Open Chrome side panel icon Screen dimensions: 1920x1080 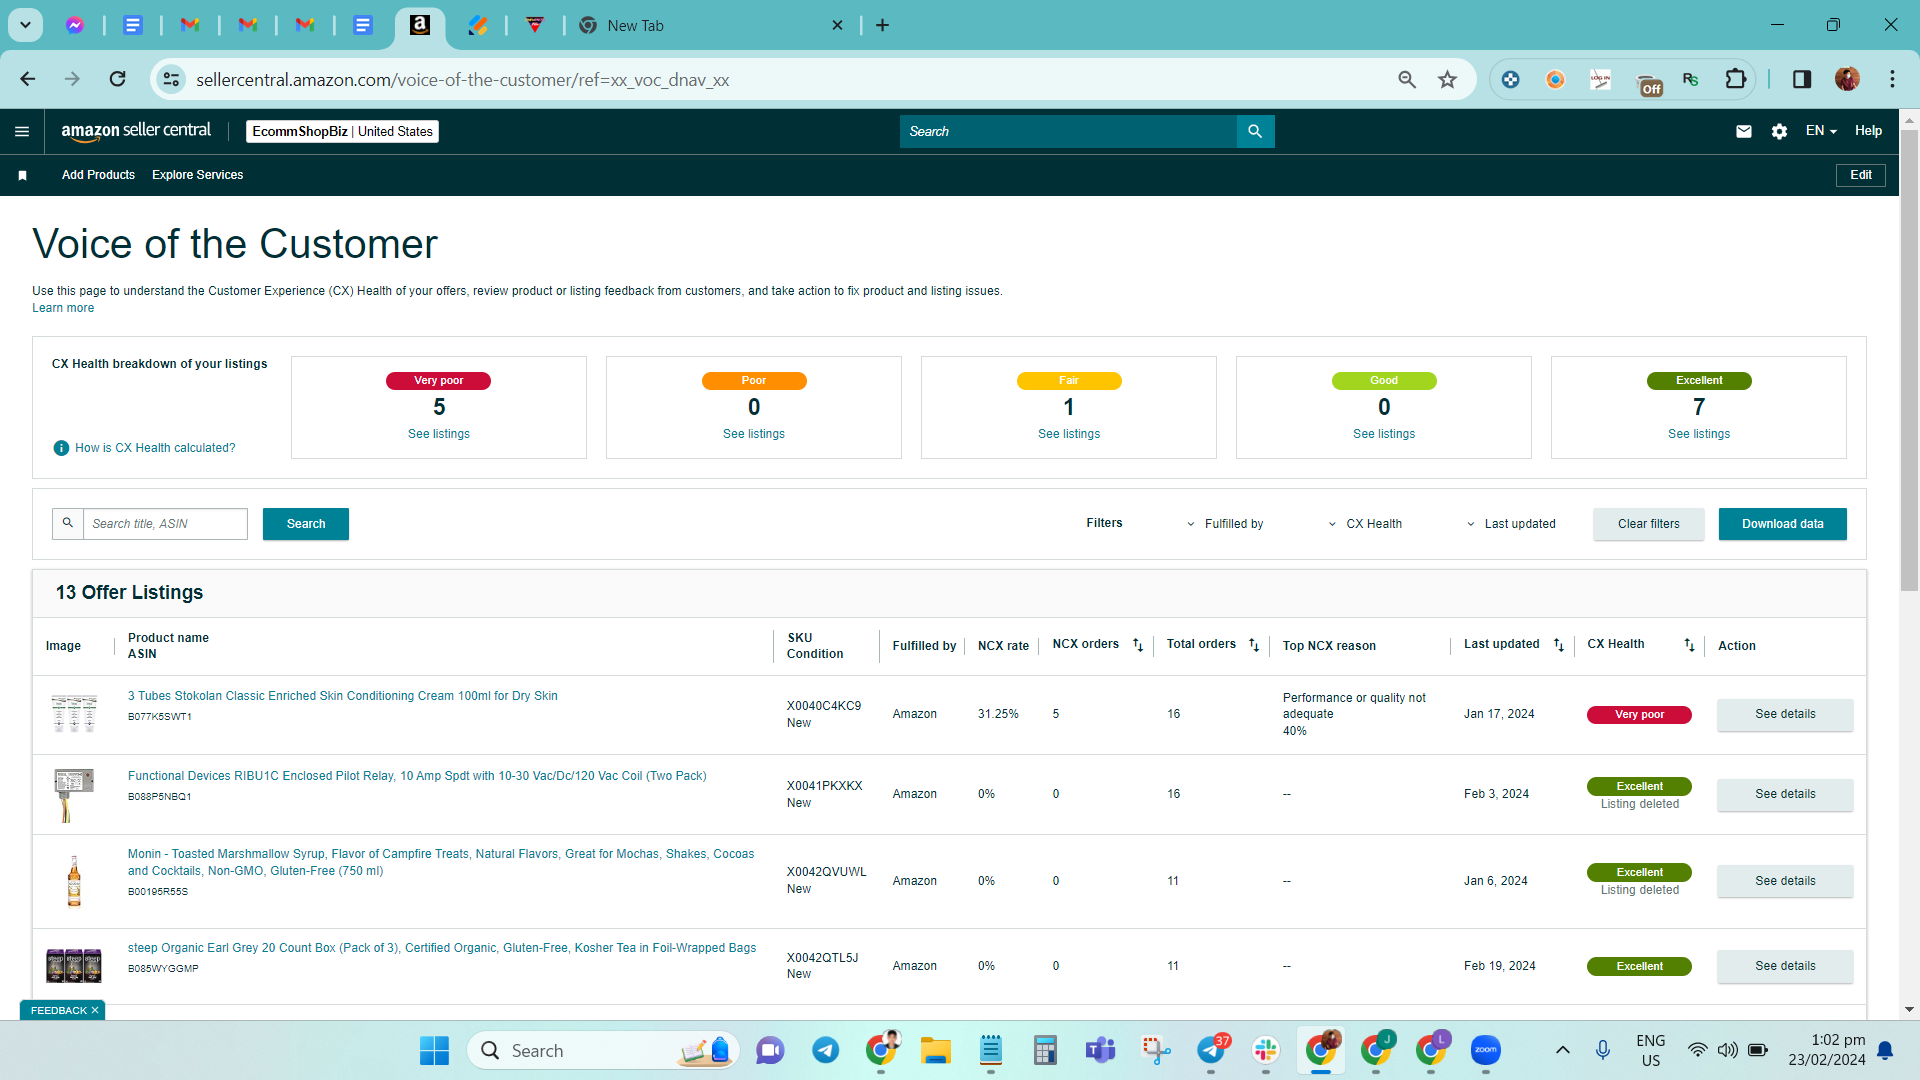pos(1802,79)
